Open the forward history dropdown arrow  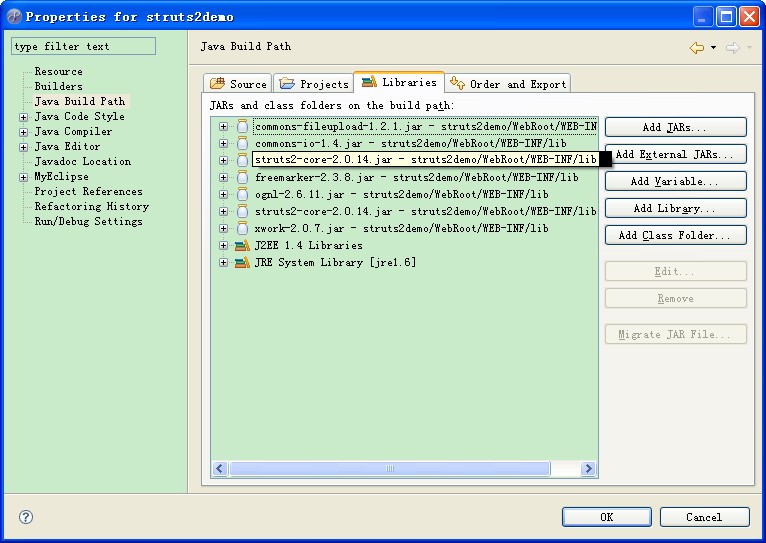tap(749, 47)
